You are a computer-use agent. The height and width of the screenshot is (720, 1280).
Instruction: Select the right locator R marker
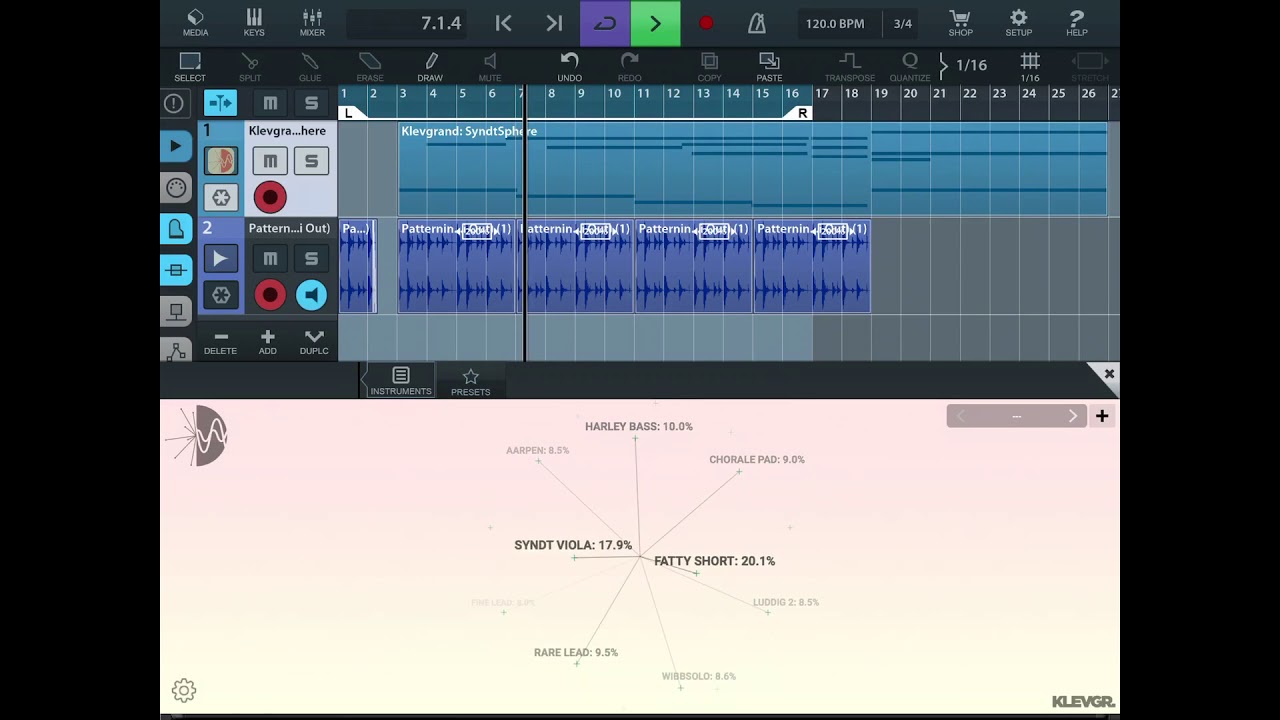coord(800,113)
